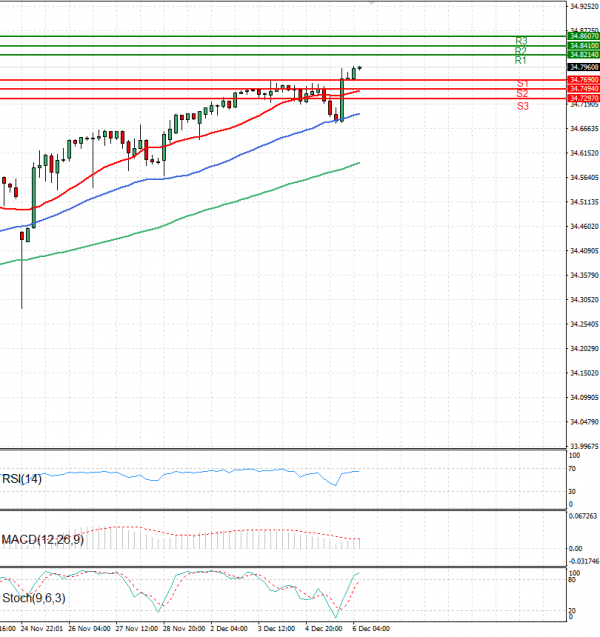Viewport: 600px width, 637px height.
Task: Select the 34.82140 green price tag
Action: (x=582, y=55)
